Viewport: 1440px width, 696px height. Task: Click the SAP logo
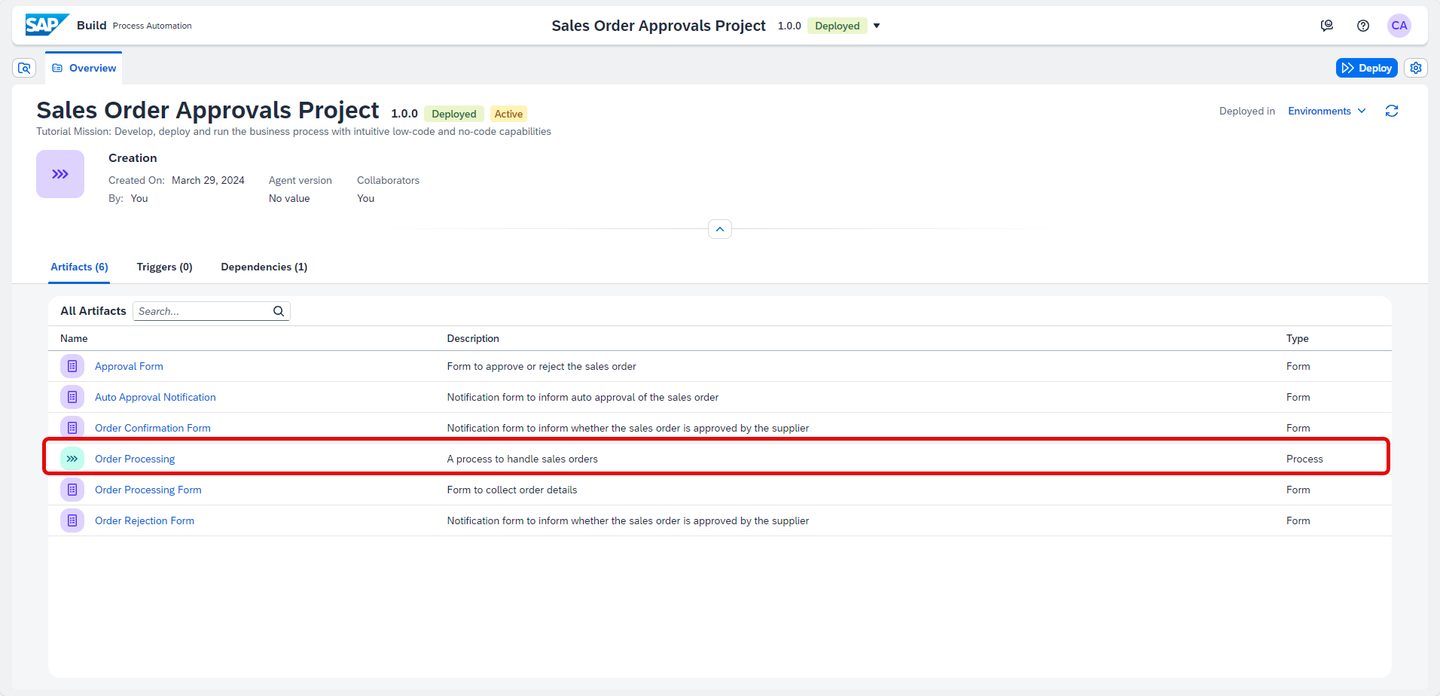(47, 25)
